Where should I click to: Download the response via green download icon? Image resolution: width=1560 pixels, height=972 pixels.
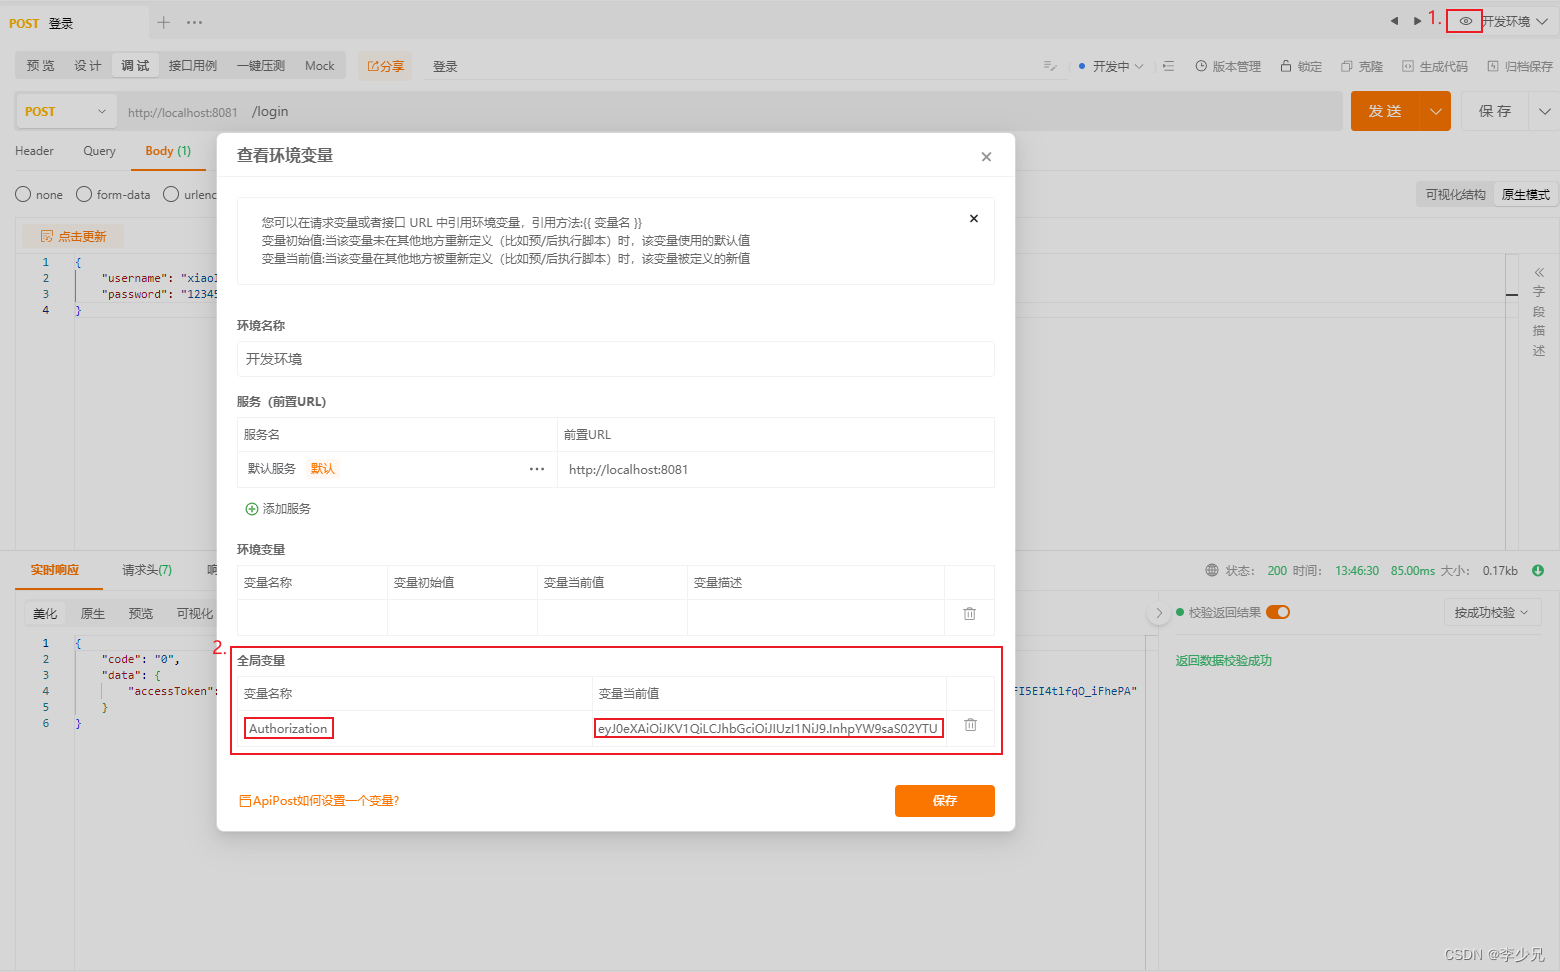[1538, 570]
